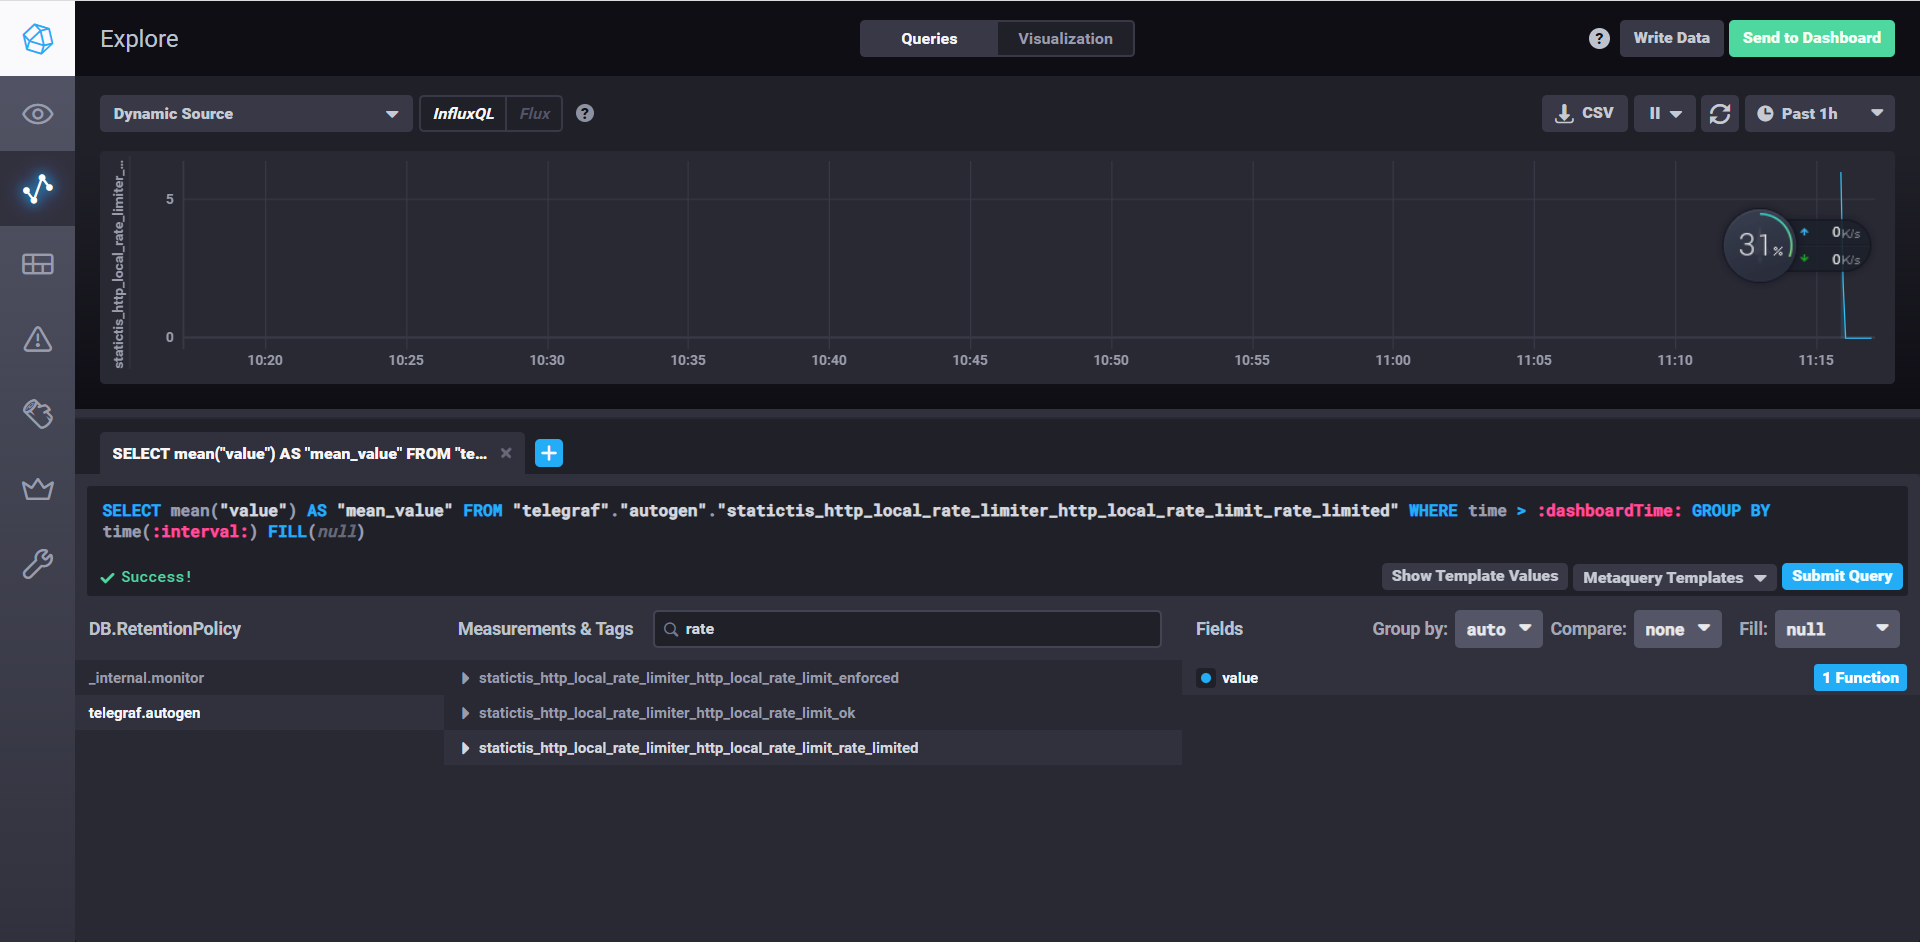1920x942 pixels.
Task: Open the Admin crown icon
Action: pos(37,489)
